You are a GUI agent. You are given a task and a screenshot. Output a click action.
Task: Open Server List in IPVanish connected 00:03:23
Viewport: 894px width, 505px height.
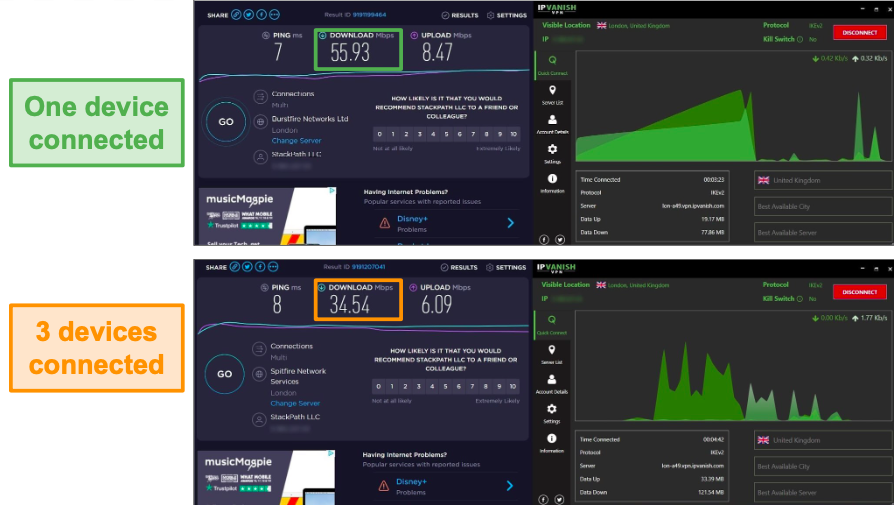click(x=552, y=95)
